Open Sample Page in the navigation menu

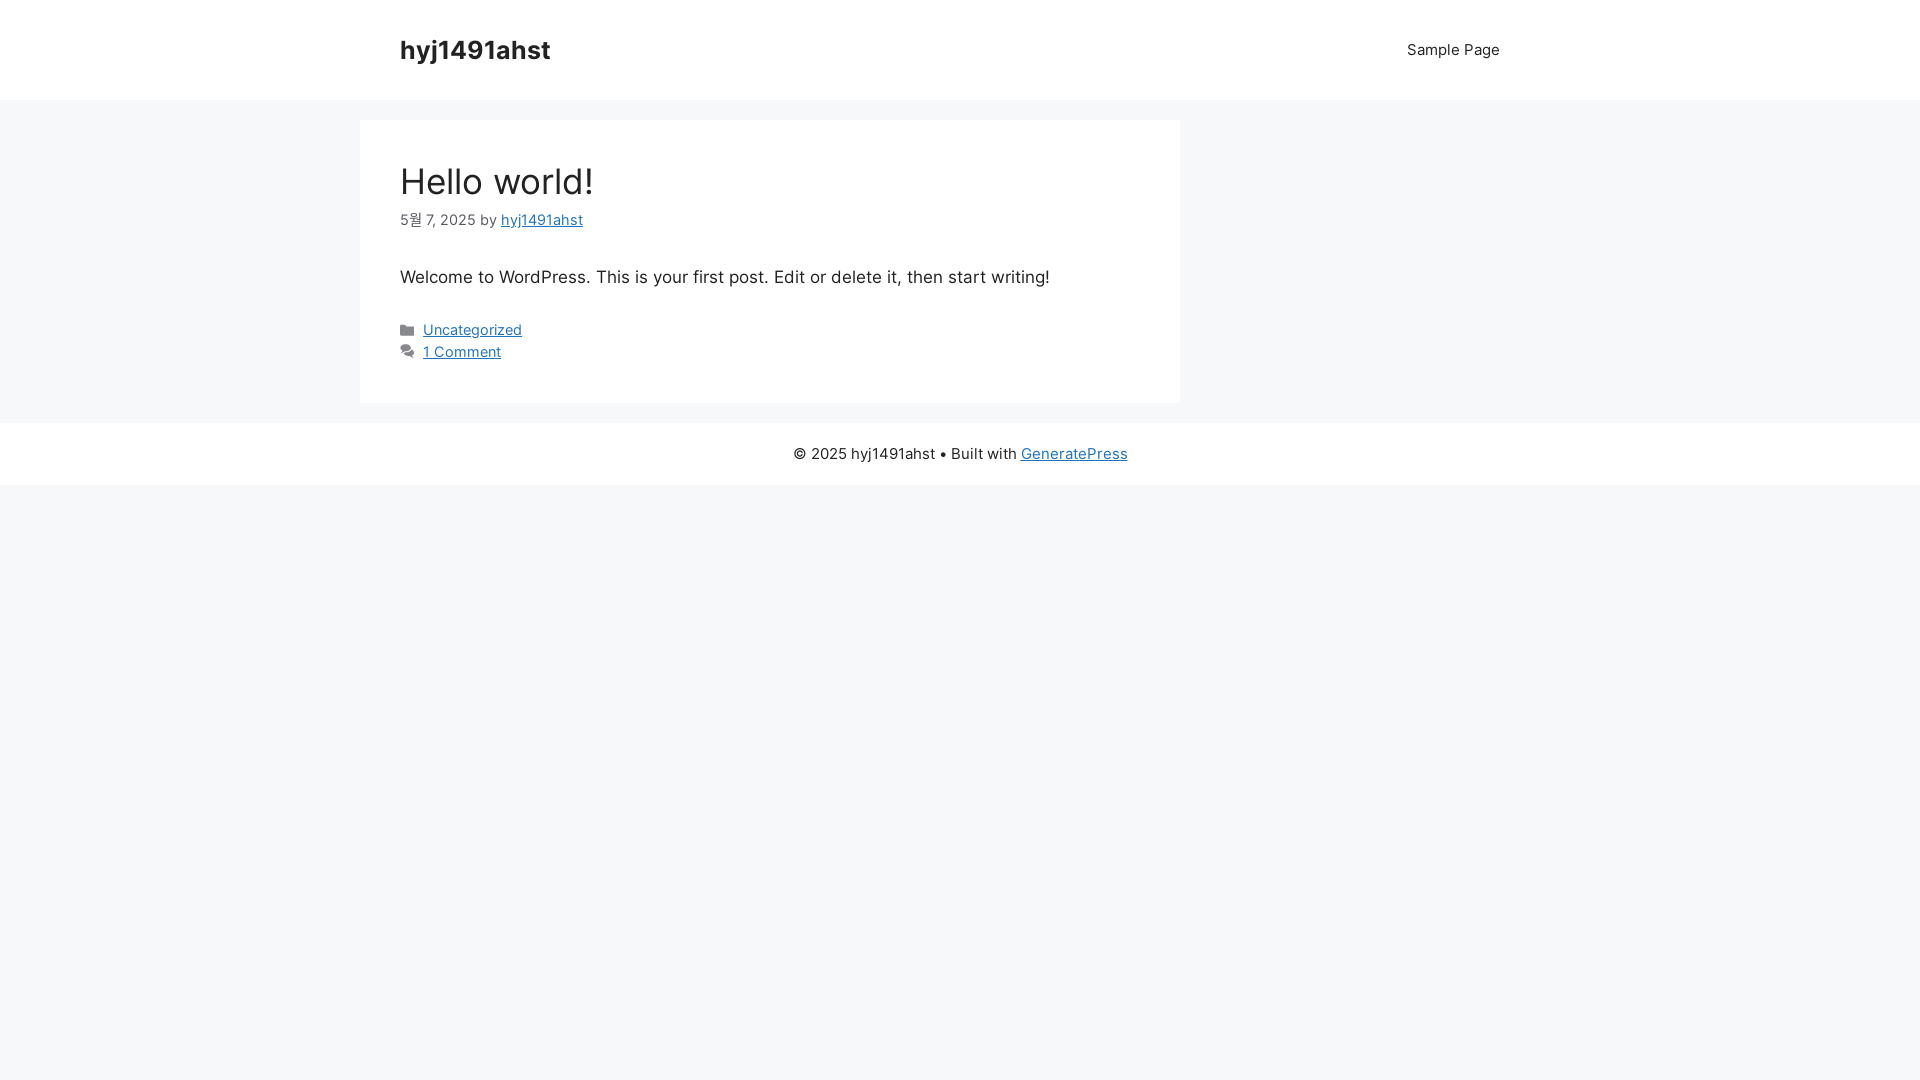pyautogui.click(x=1453, y=50)
